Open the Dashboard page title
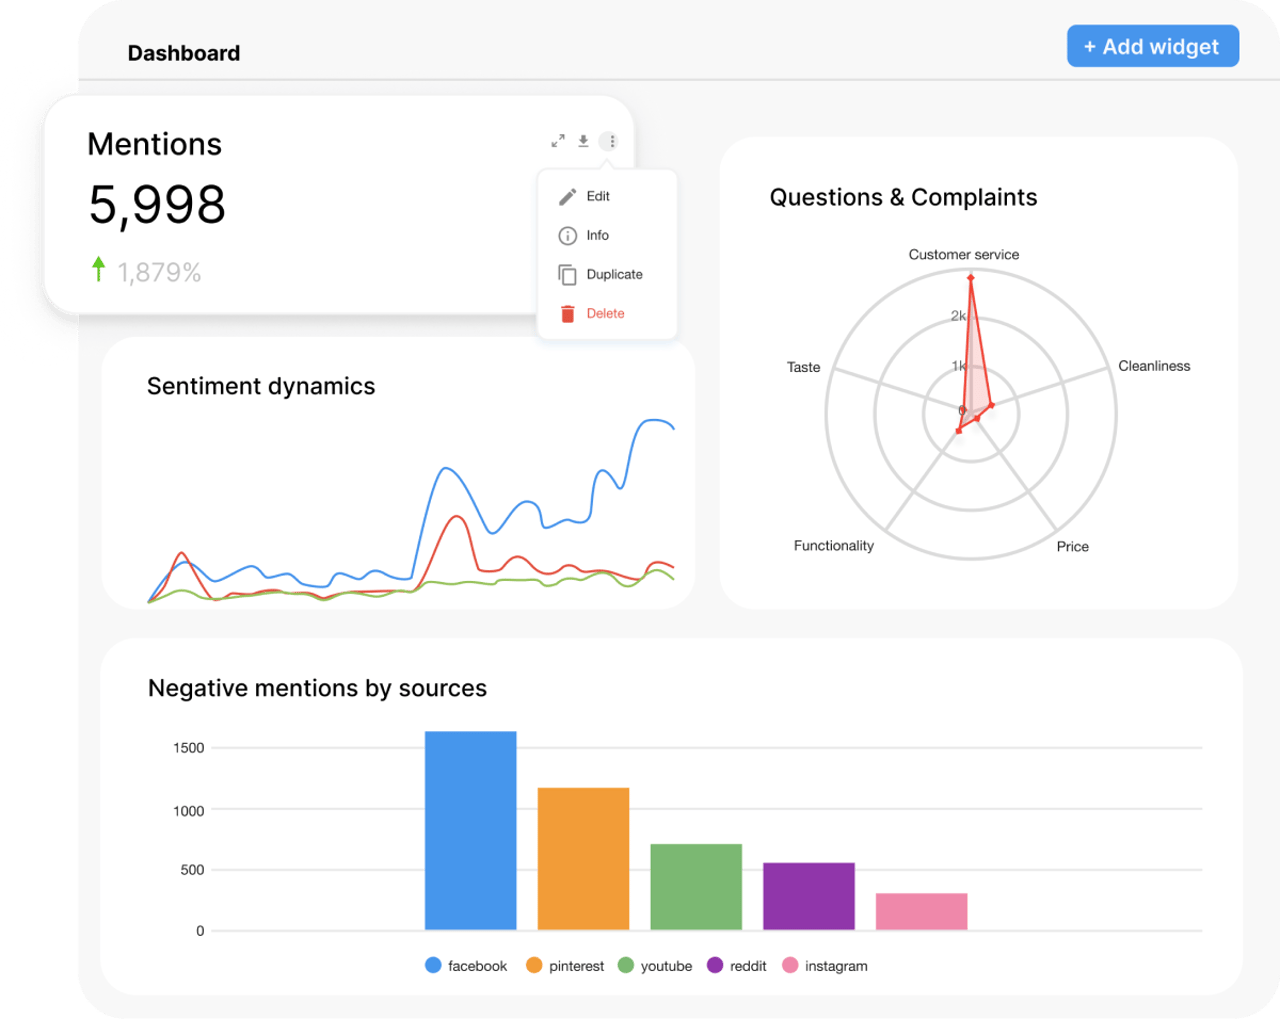 click(x=184, y=53)
